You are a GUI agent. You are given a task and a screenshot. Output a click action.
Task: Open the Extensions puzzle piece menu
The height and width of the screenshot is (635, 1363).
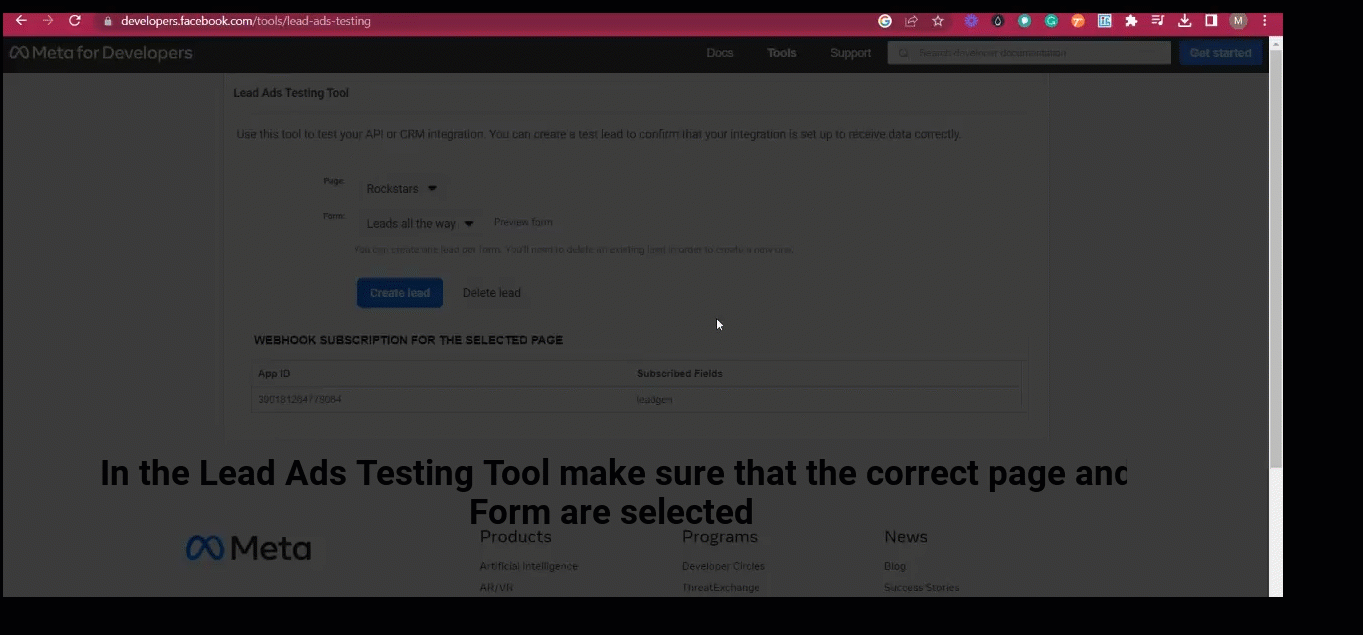tap(1131, 21)
